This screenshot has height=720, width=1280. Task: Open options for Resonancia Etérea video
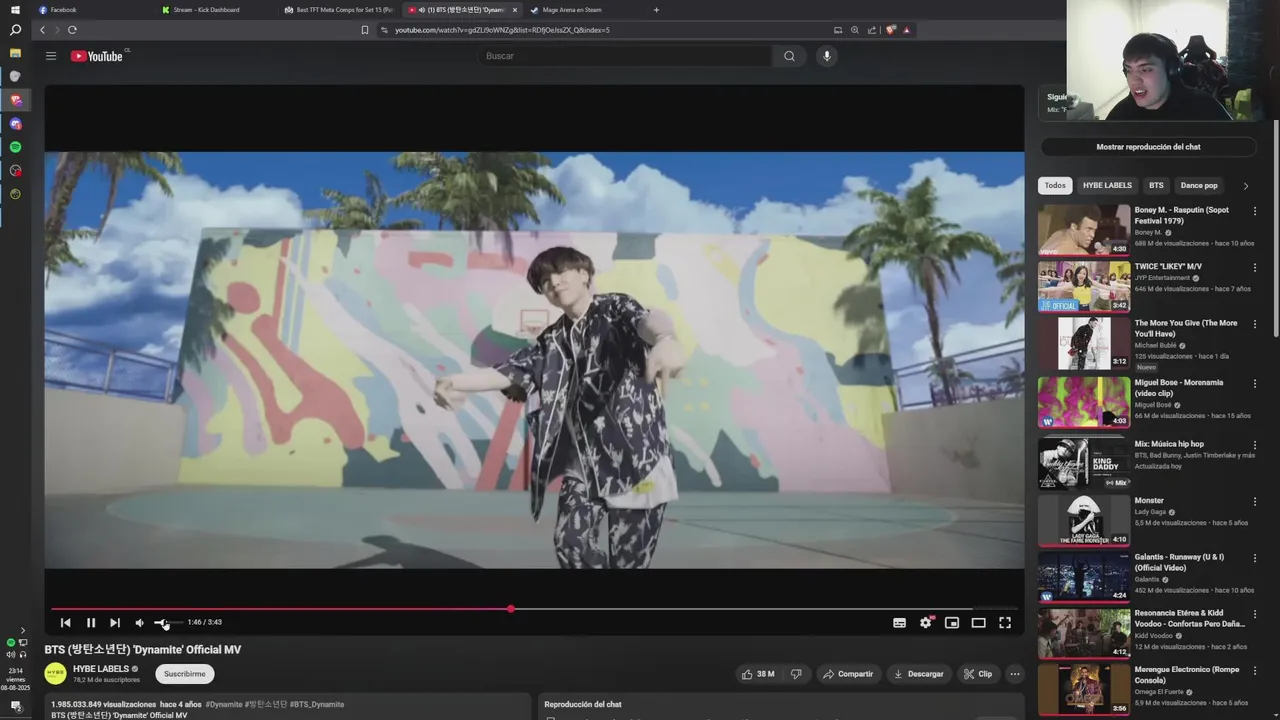pos(1254,614)
